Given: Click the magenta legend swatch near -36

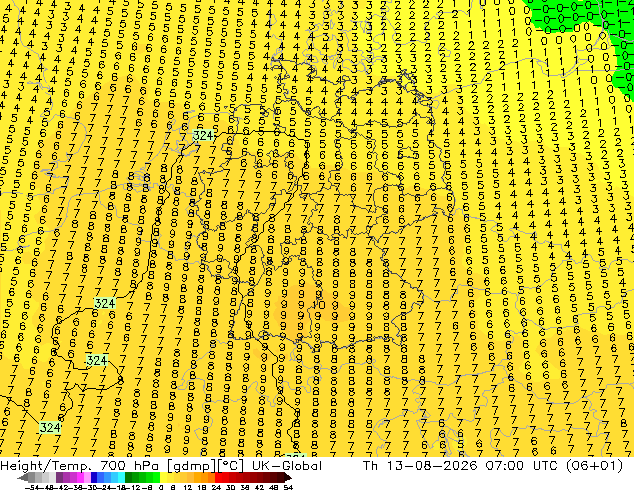Looking at the screenshot, I should pyautogui.click(x=80, y=477).
